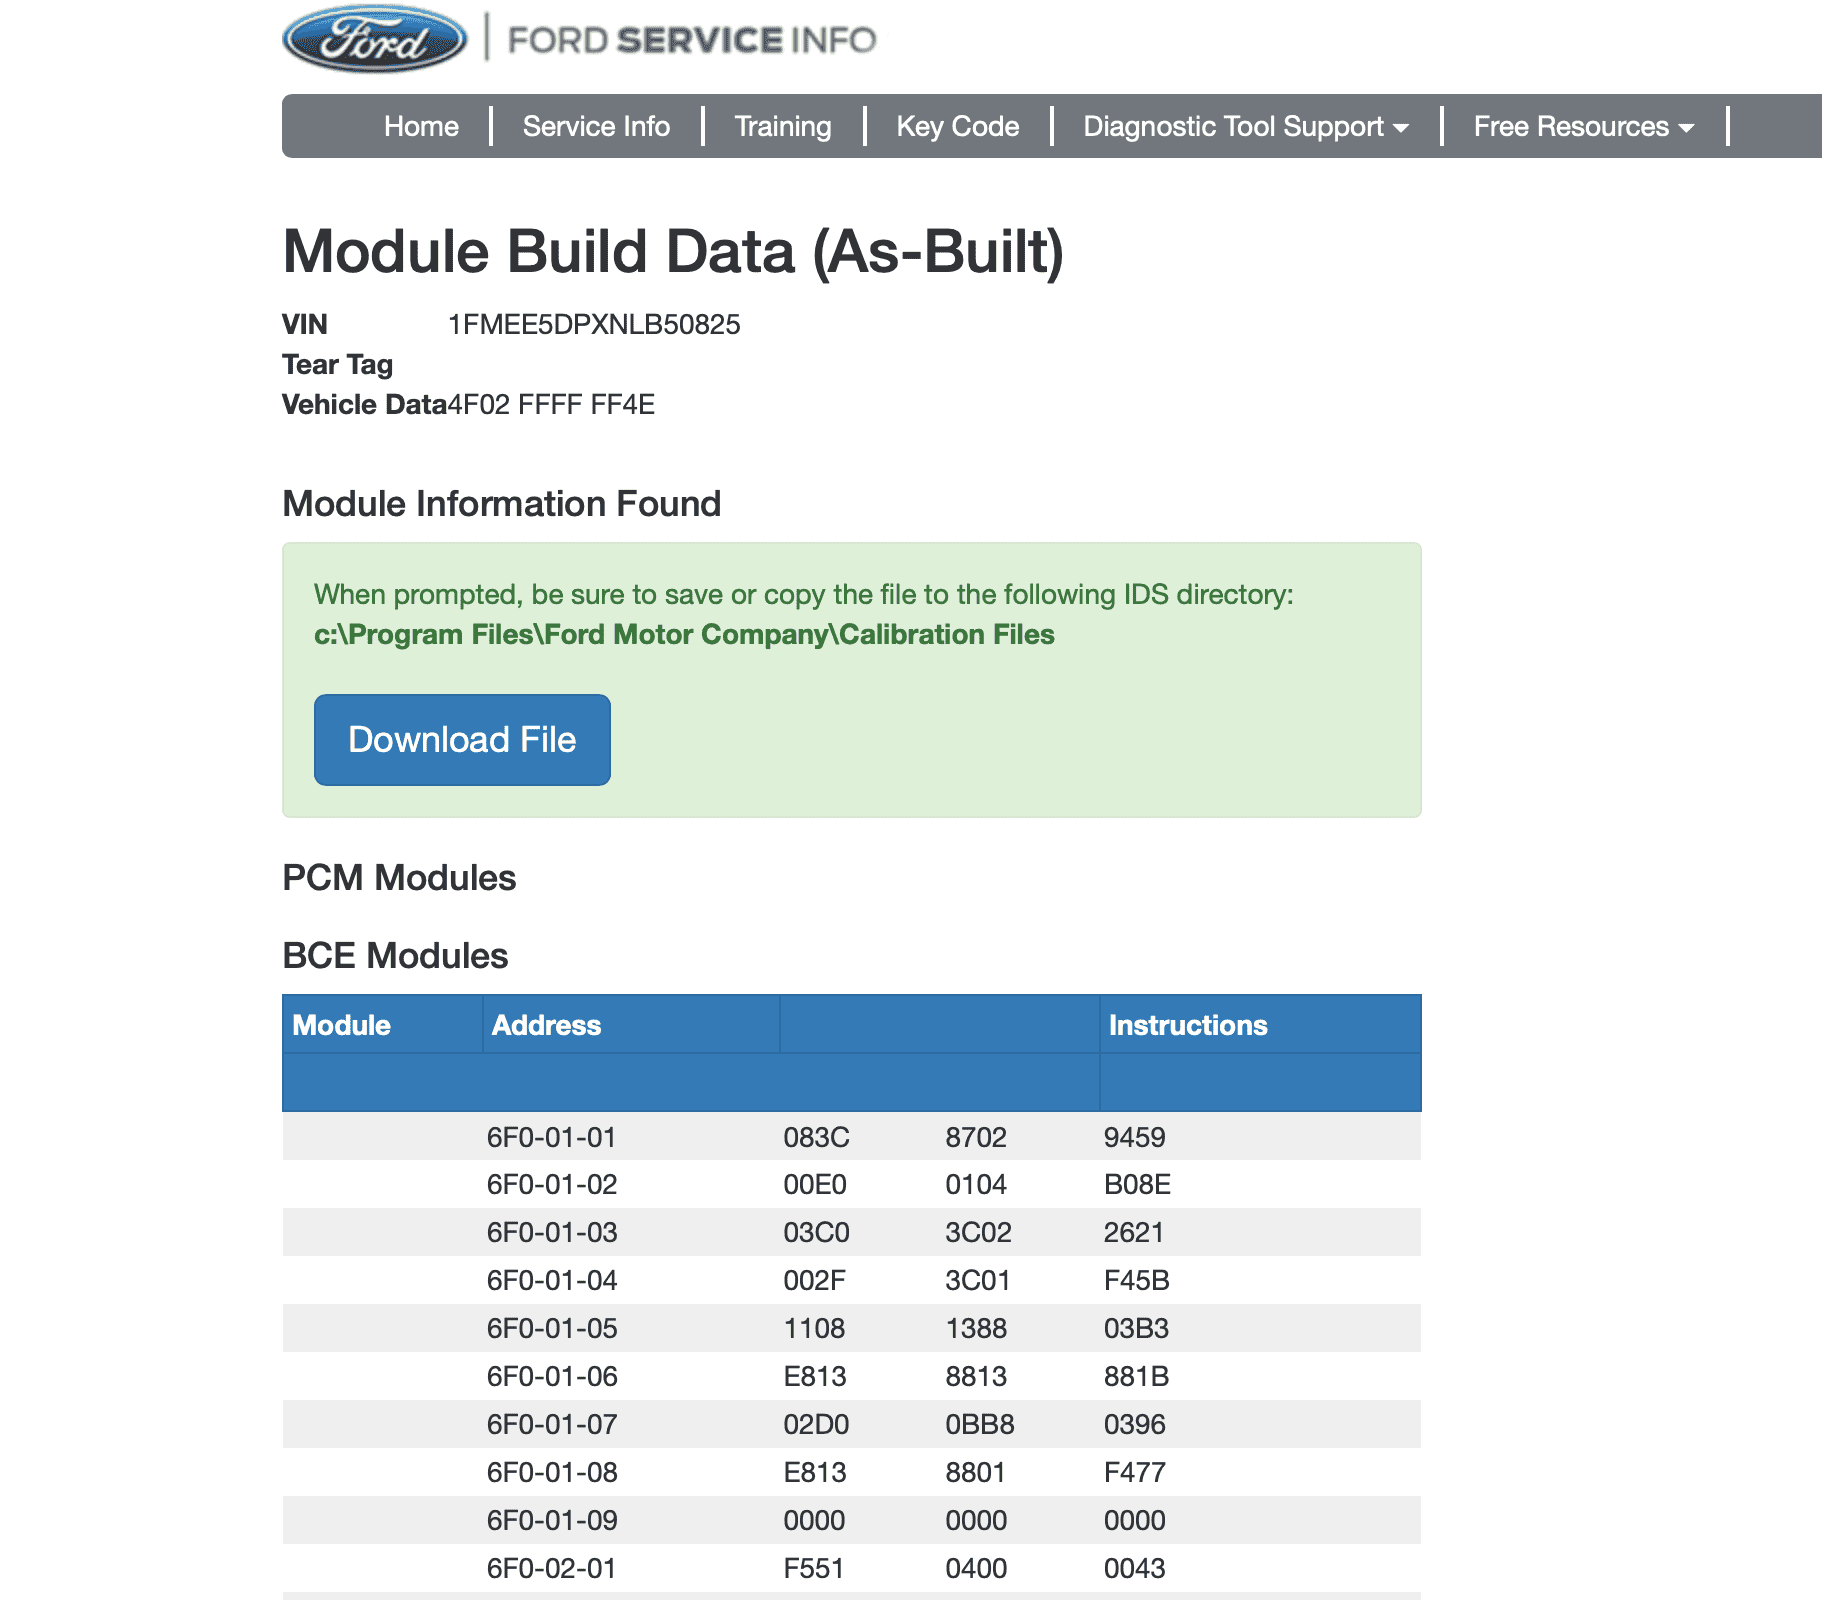Click value 0043 in row 6F0-02-01
1822x1600 pixels.
[1135, 1569]
